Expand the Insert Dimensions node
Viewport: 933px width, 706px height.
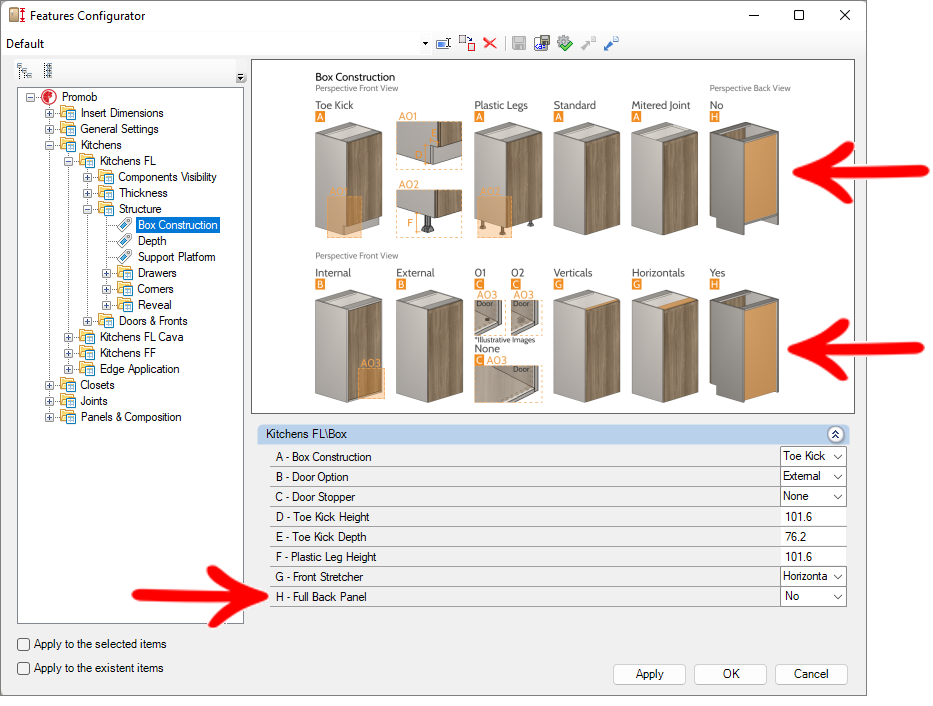[49, 113]
